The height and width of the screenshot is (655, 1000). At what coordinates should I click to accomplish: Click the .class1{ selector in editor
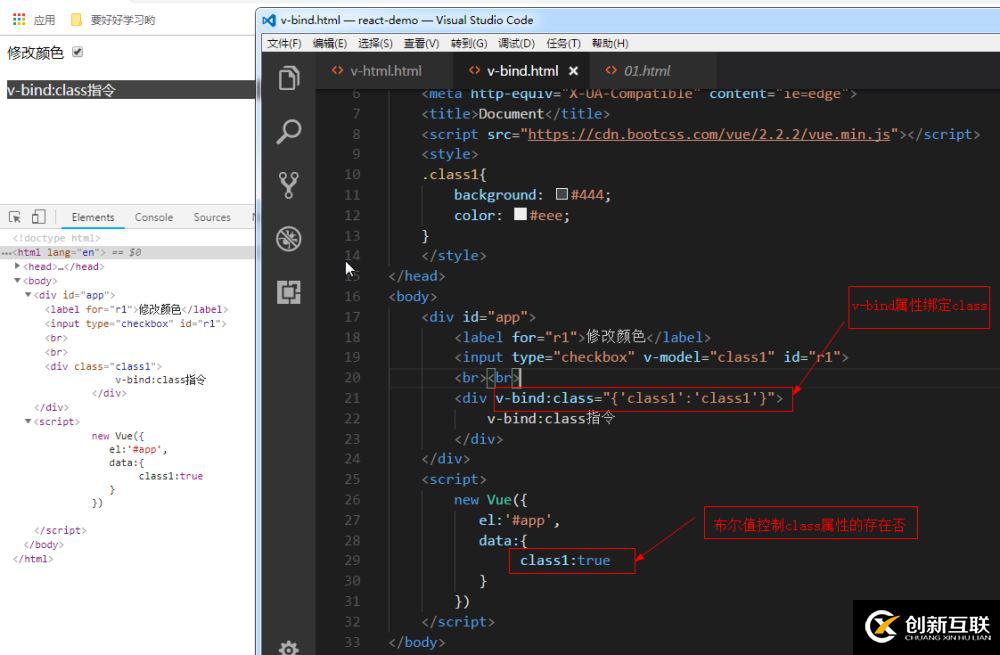[x=454, y=174]
